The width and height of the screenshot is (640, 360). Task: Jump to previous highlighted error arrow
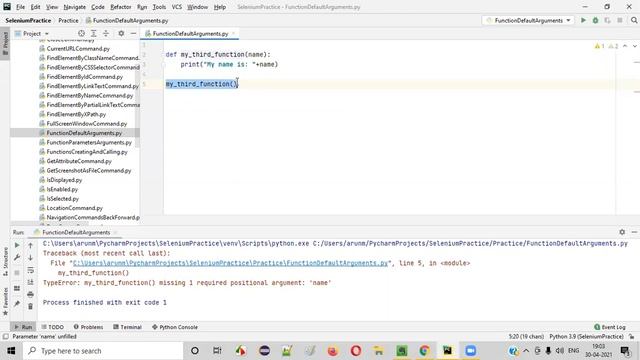625,46
